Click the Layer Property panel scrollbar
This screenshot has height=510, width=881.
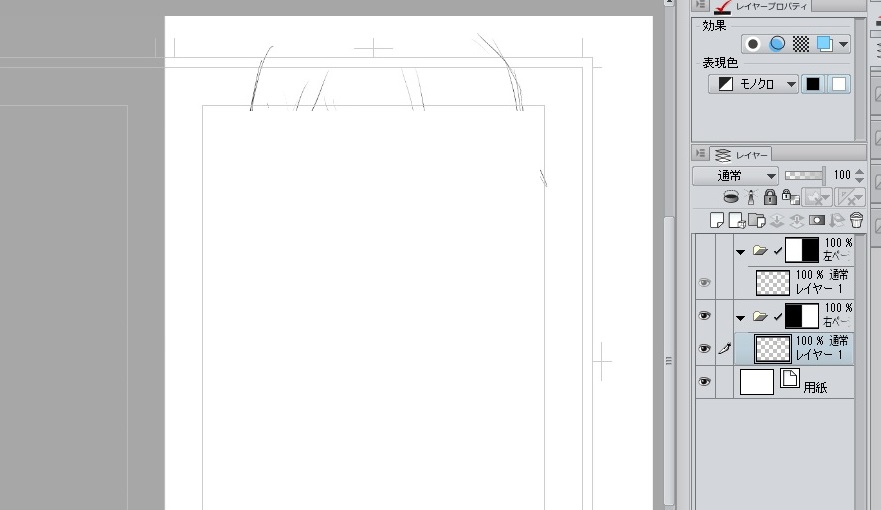[x=860, y=79]
